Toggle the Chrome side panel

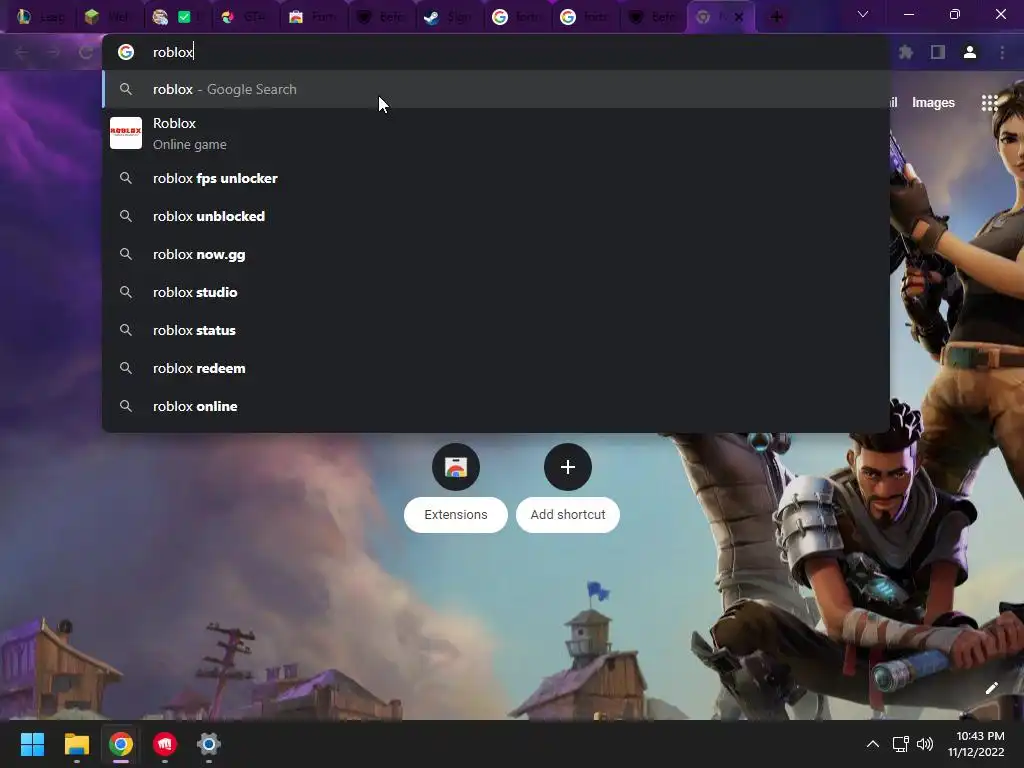pos(938,52)
